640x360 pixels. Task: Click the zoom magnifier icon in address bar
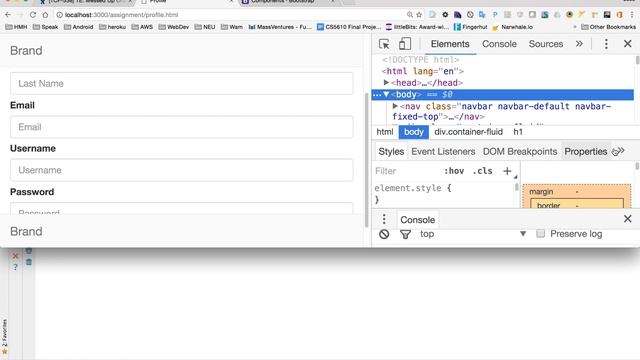point(410,15)
